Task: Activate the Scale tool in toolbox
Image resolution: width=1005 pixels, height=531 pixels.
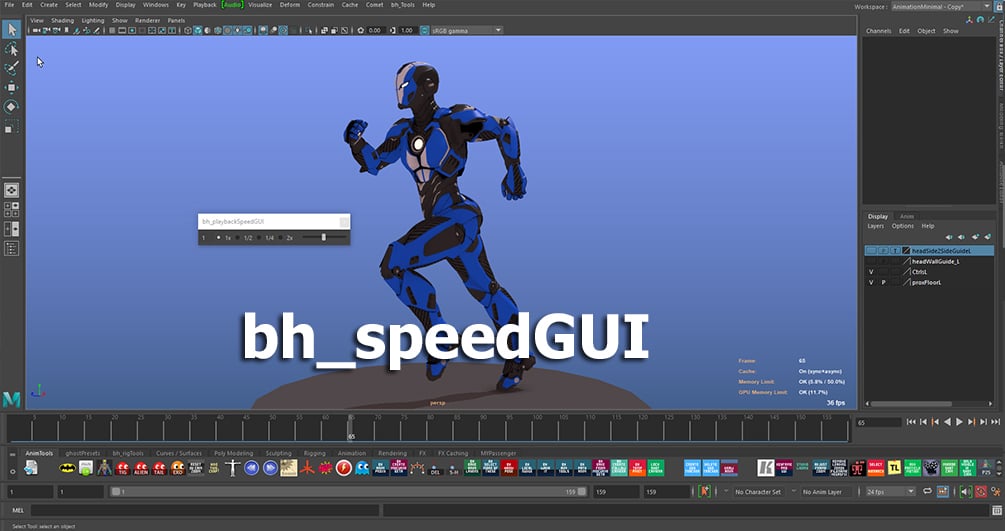Action: (x=12, y=126)
